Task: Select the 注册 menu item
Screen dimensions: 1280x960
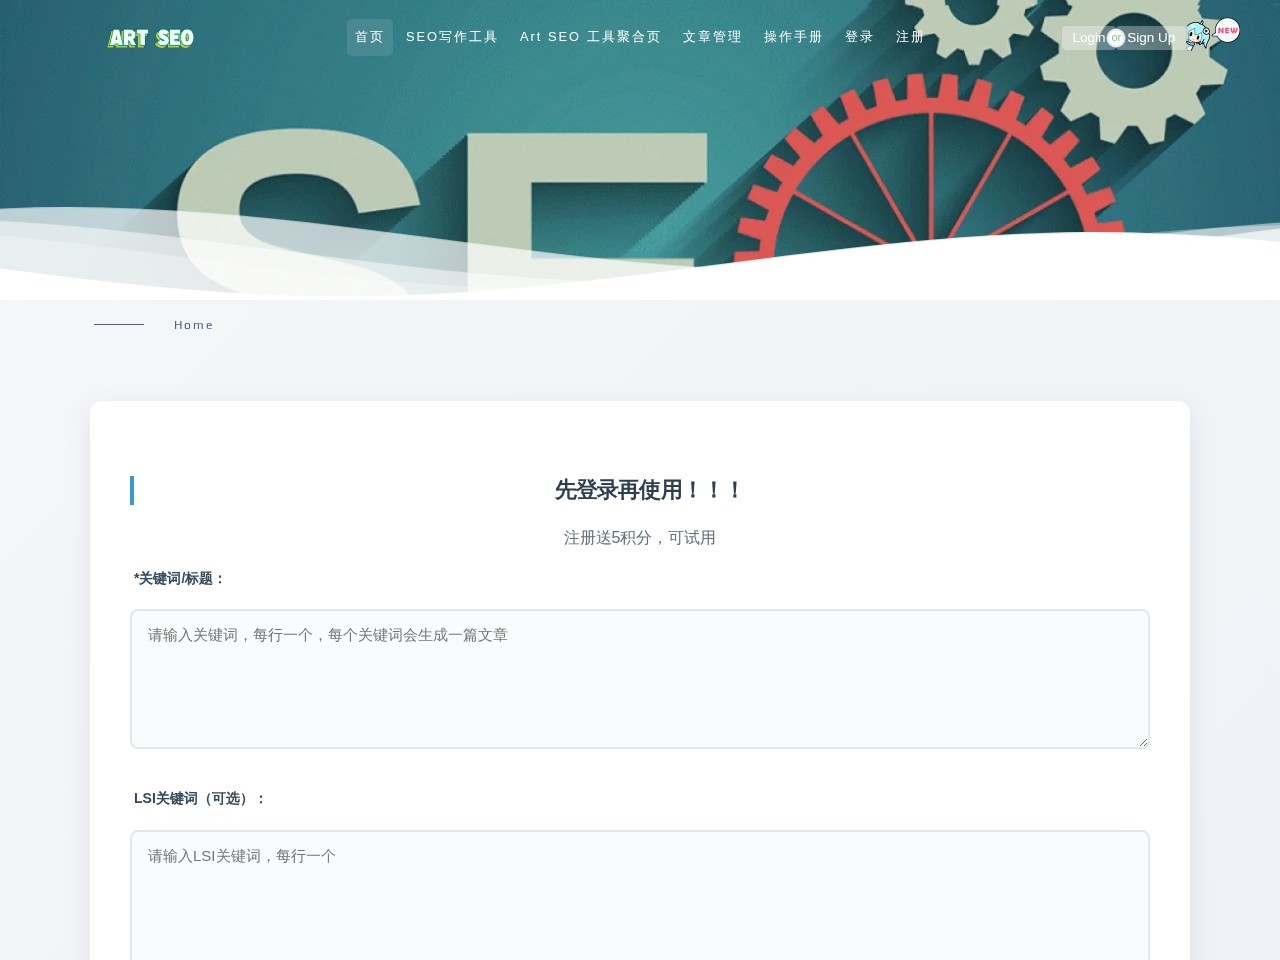Action: (x=910, y=36)
